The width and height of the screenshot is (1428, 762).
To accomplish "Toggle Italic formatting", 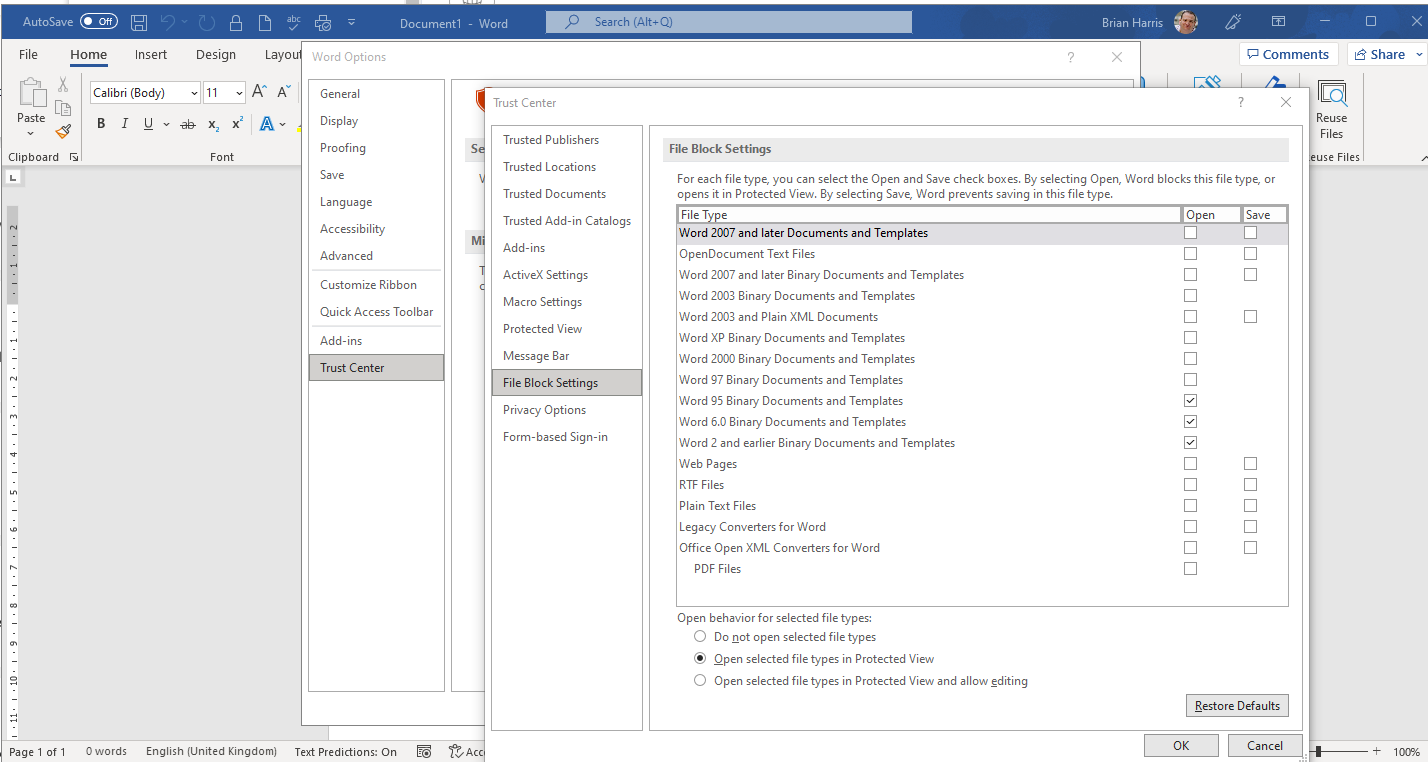I will (x=125, y=124).
